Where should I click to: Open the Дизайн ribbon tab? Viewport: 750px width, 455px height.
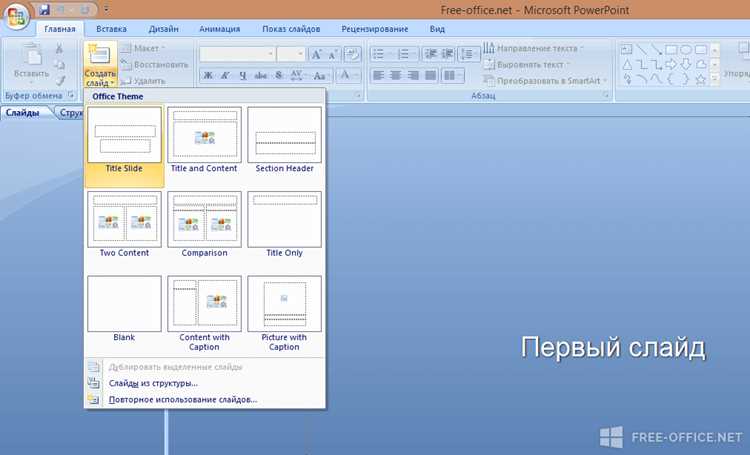(164, 29)
